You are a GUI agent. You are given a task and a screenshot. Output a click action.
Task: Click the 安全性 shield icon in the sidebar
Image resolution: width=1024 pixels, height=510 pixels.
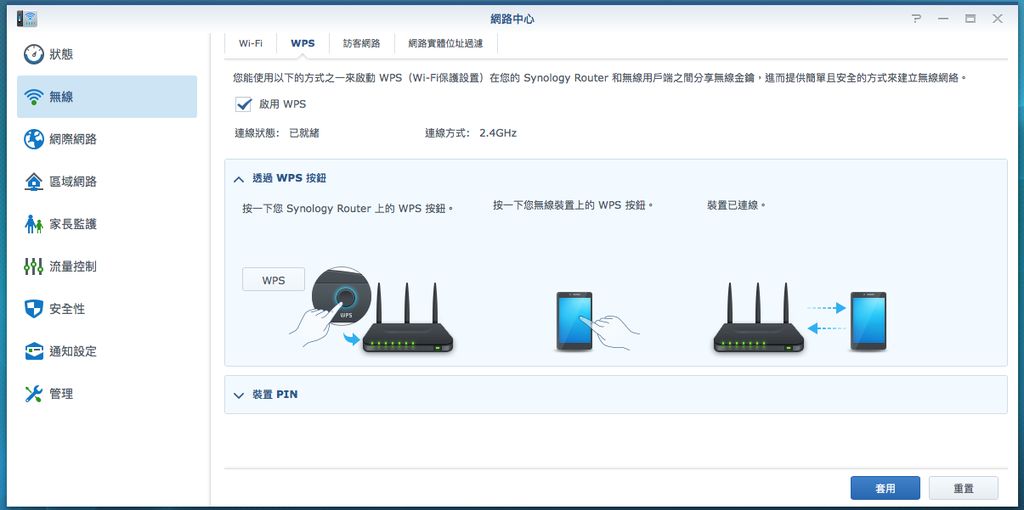(33, 309)
